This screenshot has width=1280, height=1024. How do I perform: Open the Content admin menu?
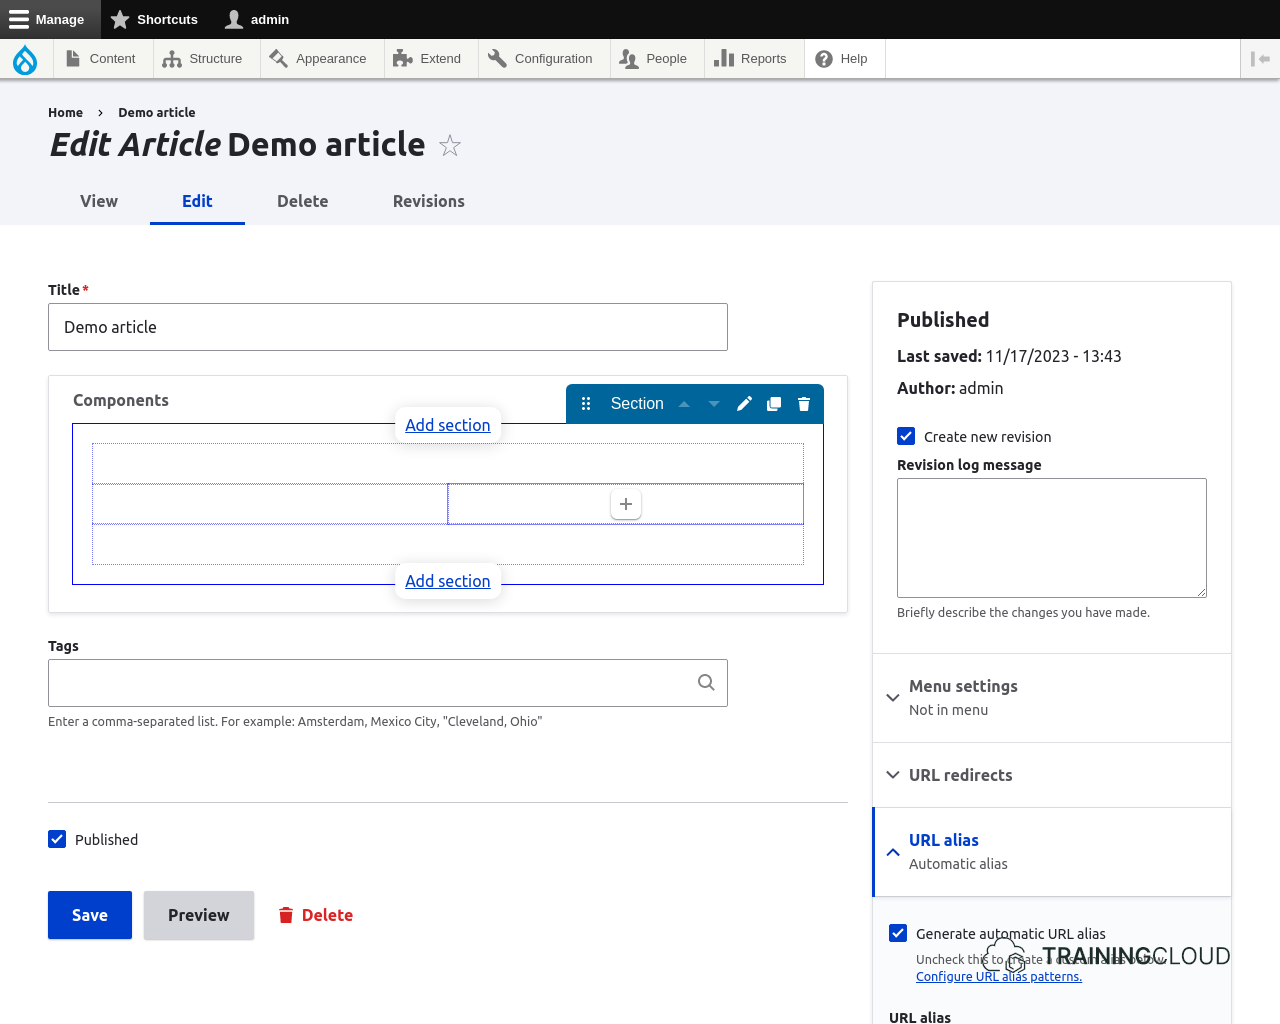coord(101,59)
